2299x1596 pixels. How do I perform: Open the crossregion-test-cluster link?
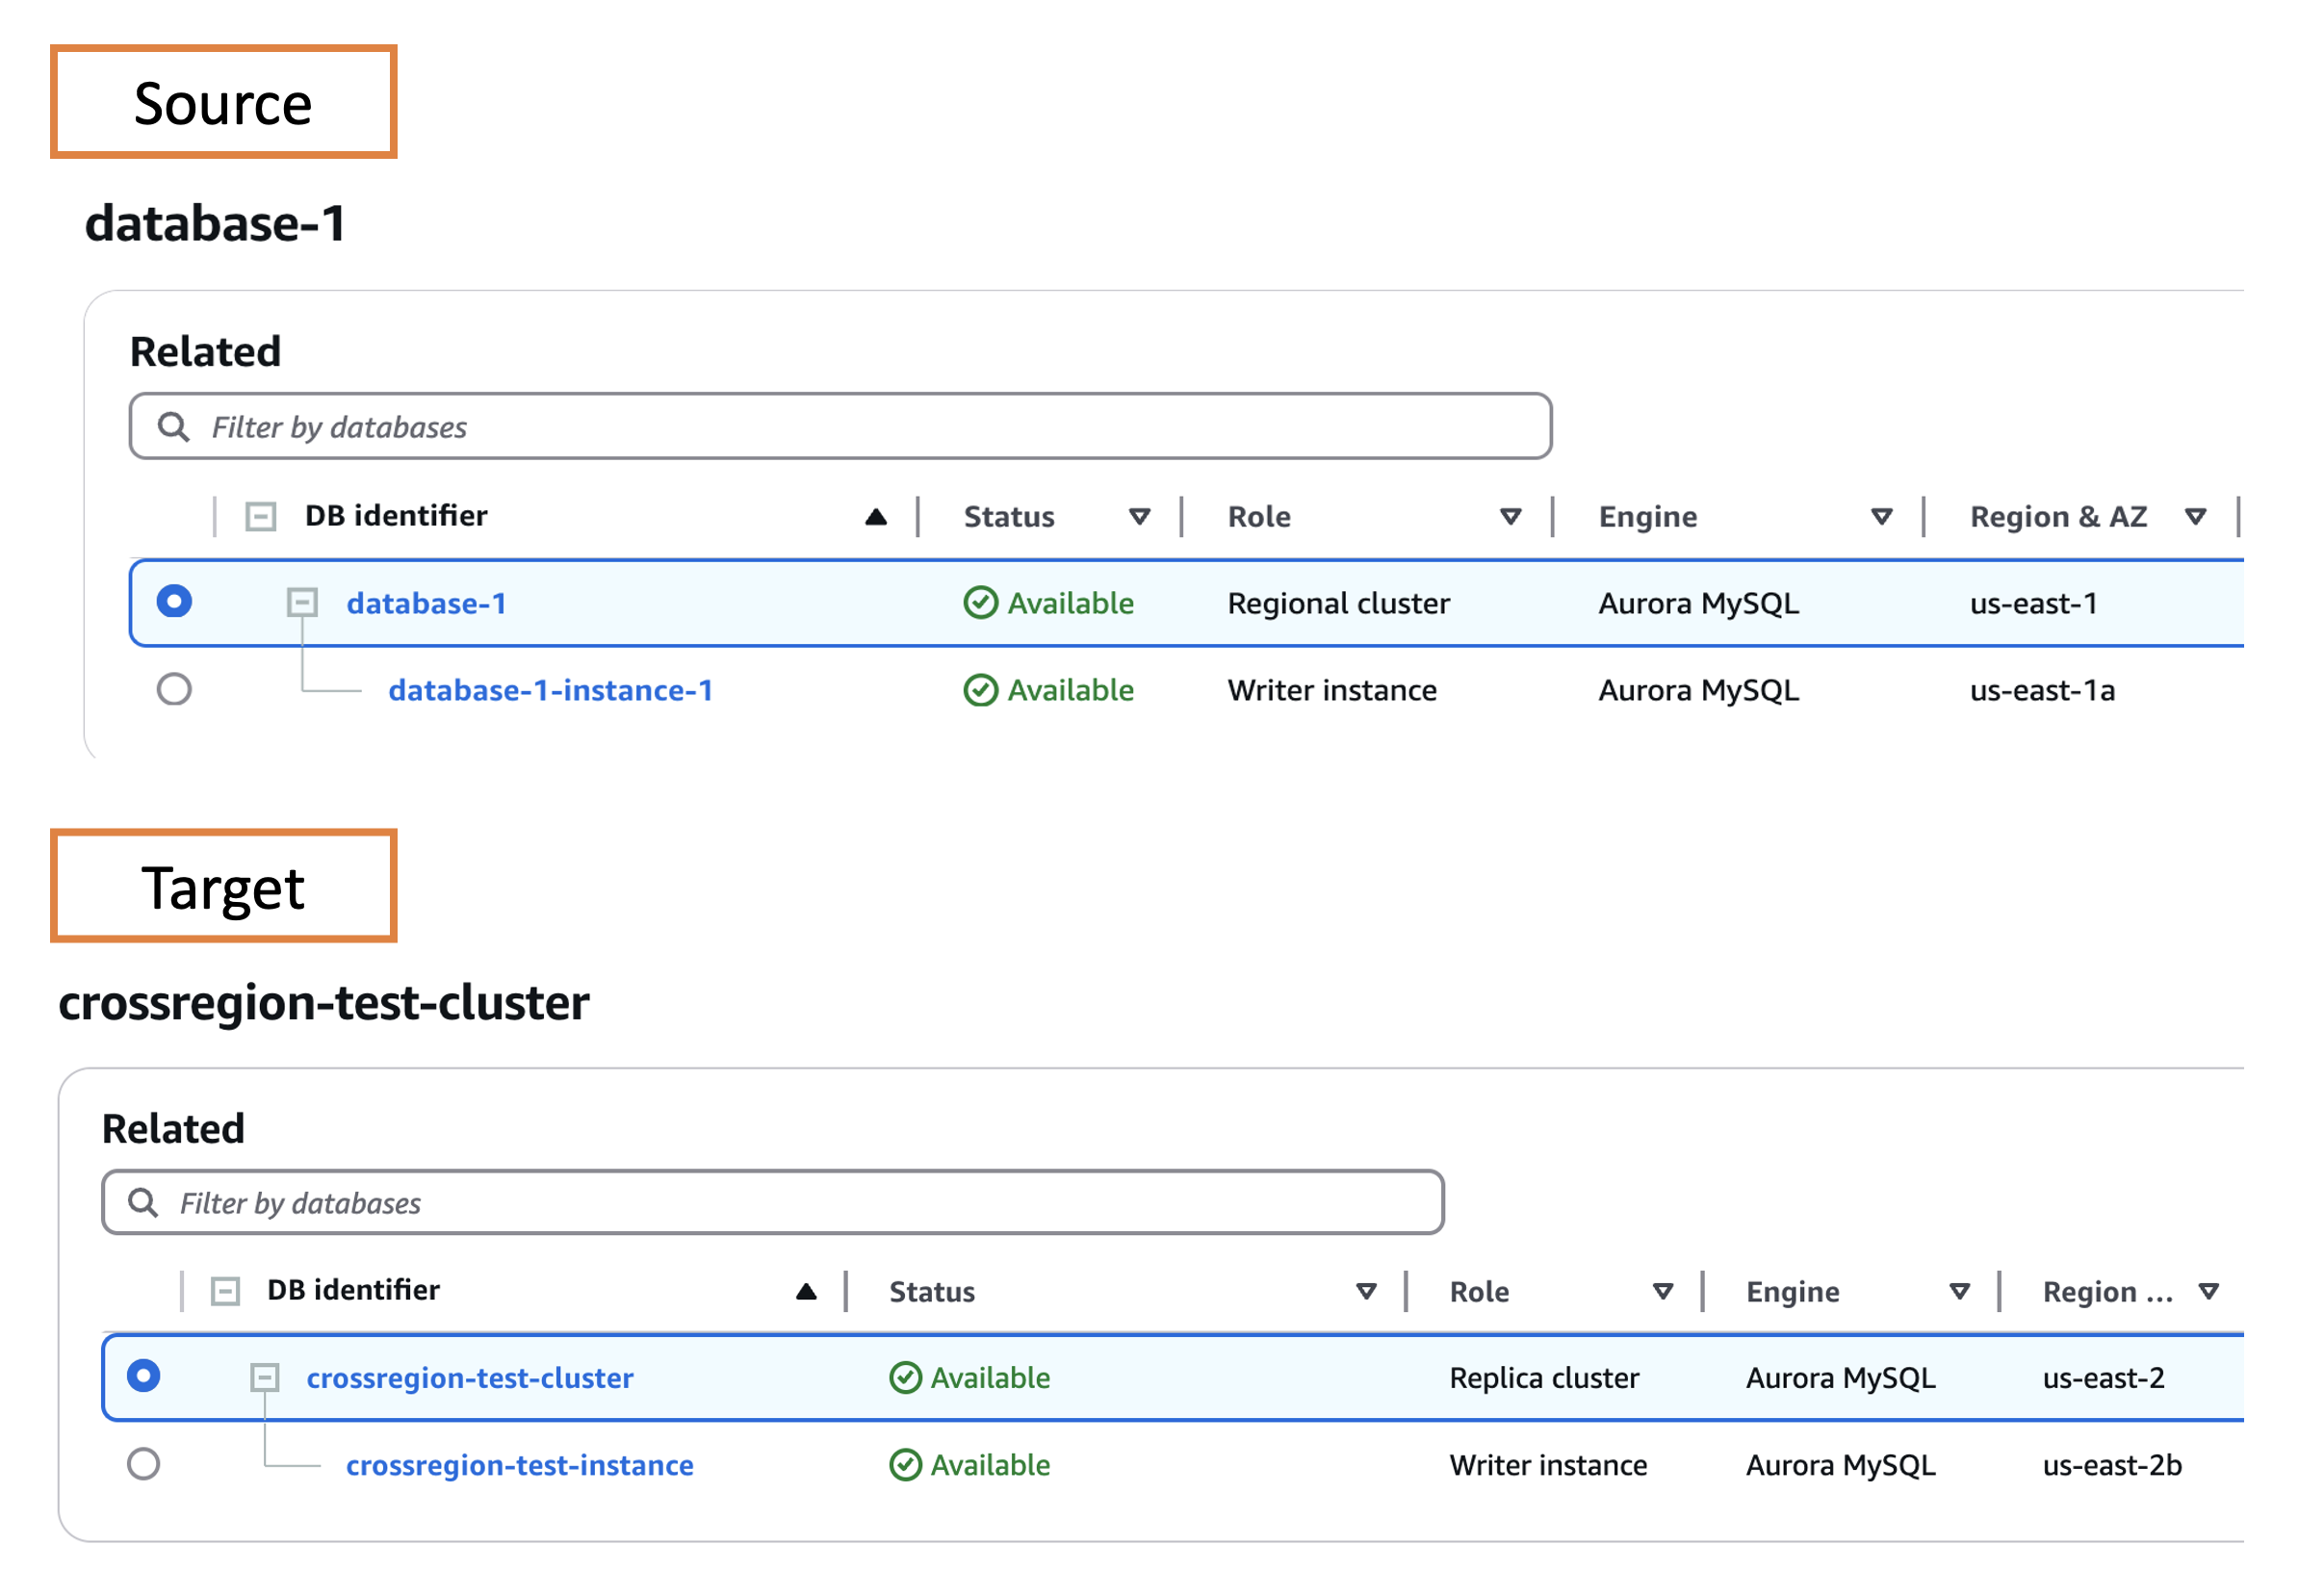469,1378
